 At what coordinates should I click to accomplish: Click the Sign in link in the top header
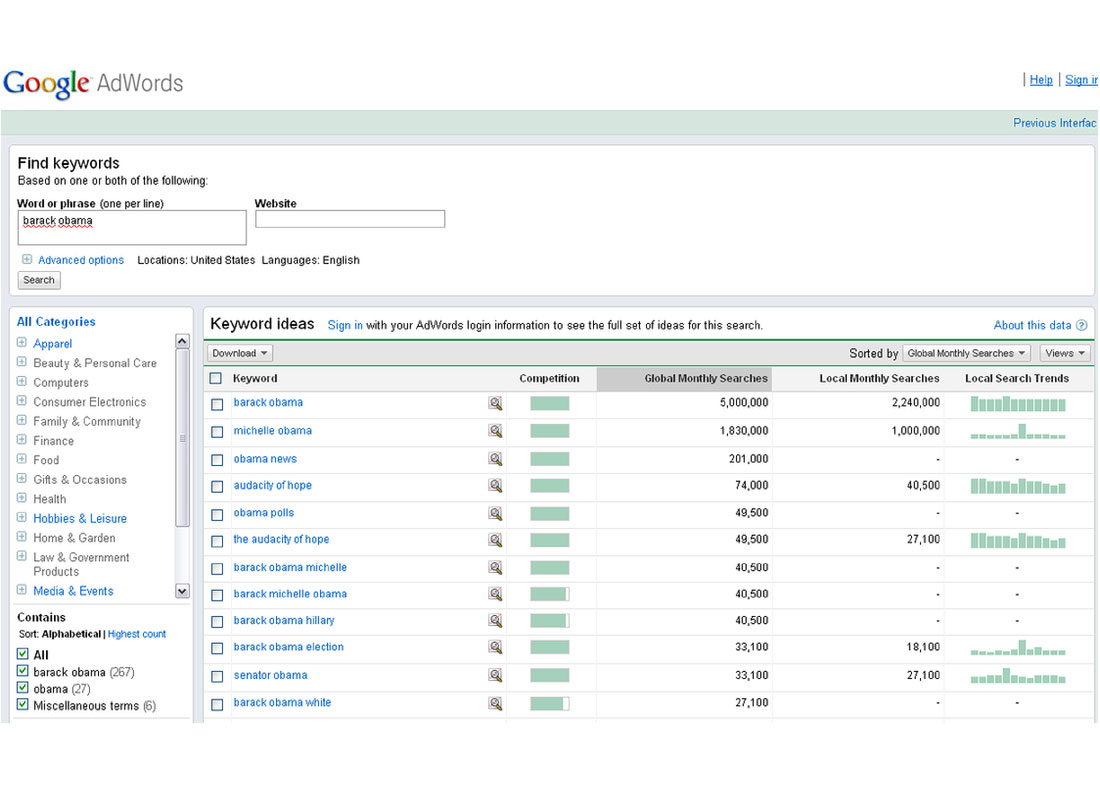pos(1081,80)
